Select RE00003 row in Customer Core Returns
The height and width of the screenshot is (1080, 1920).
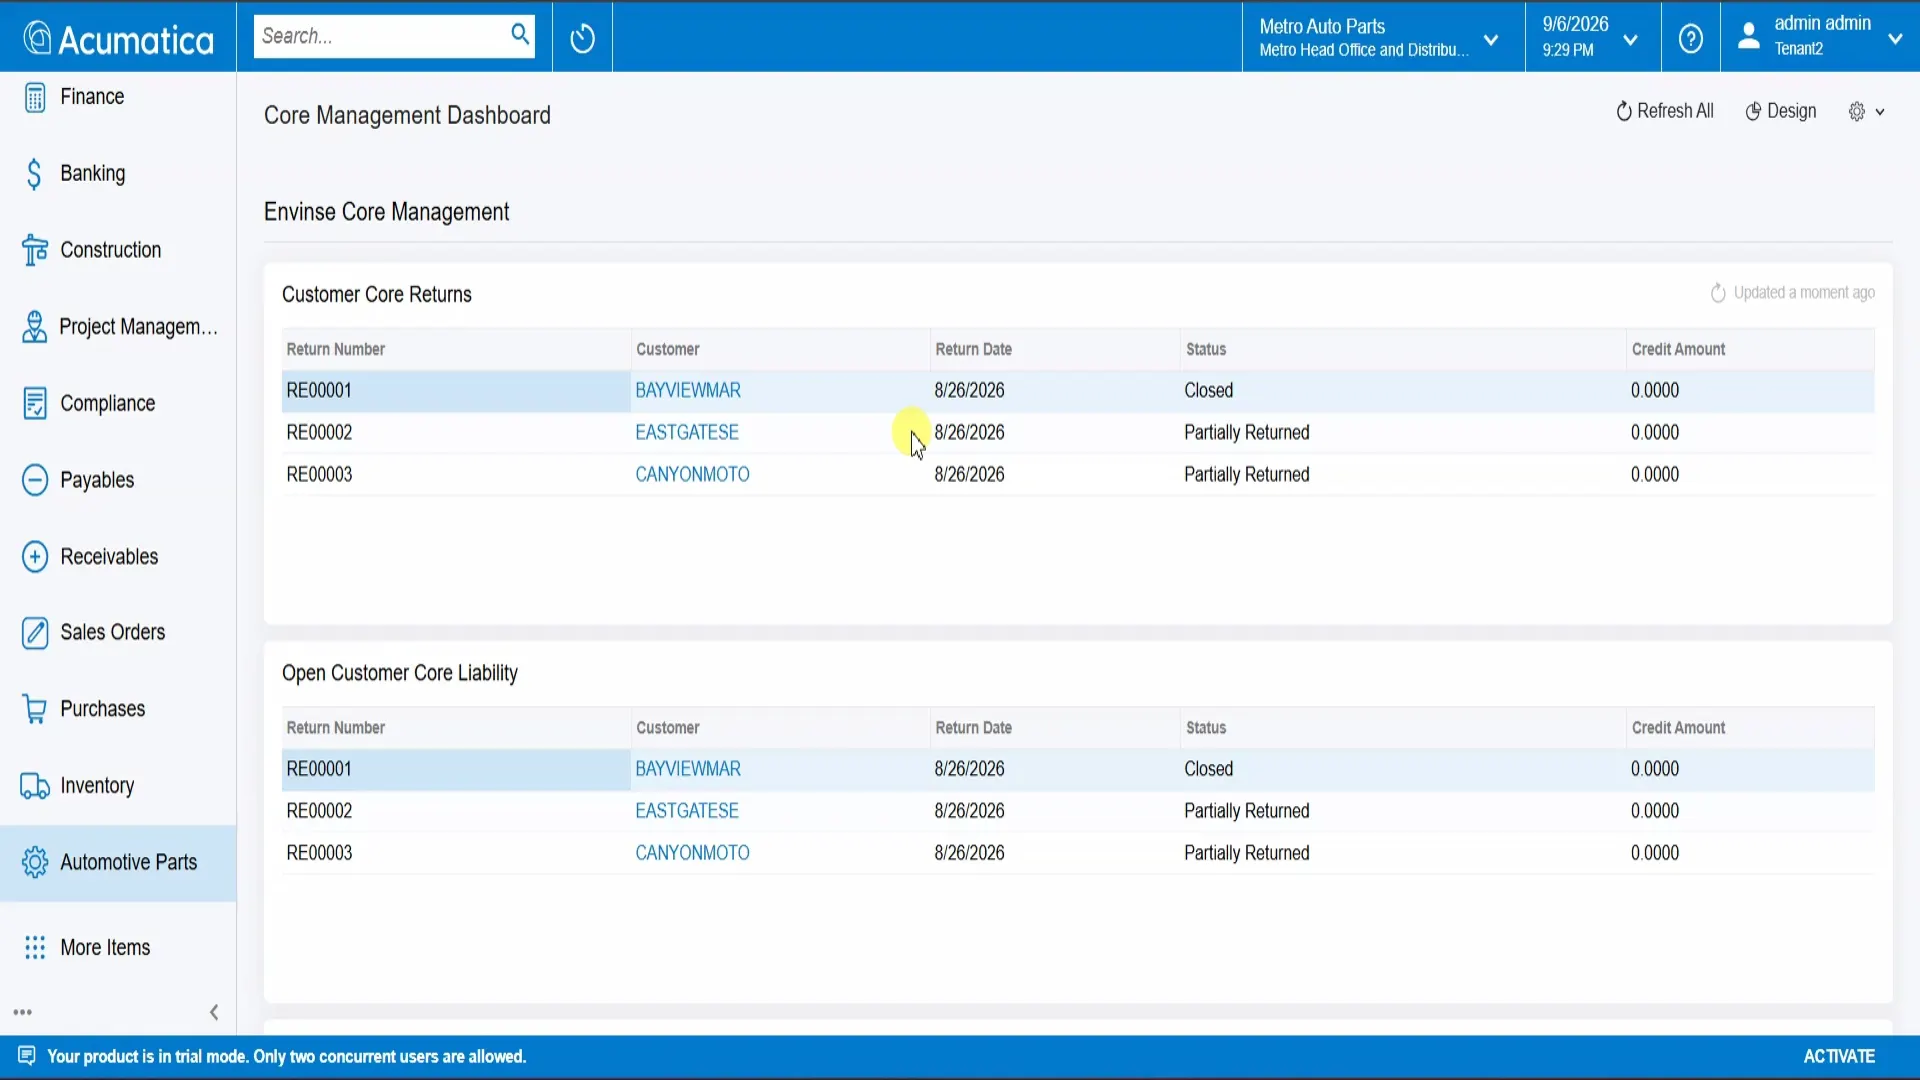pyautogui.click(x=1078, y=475)
